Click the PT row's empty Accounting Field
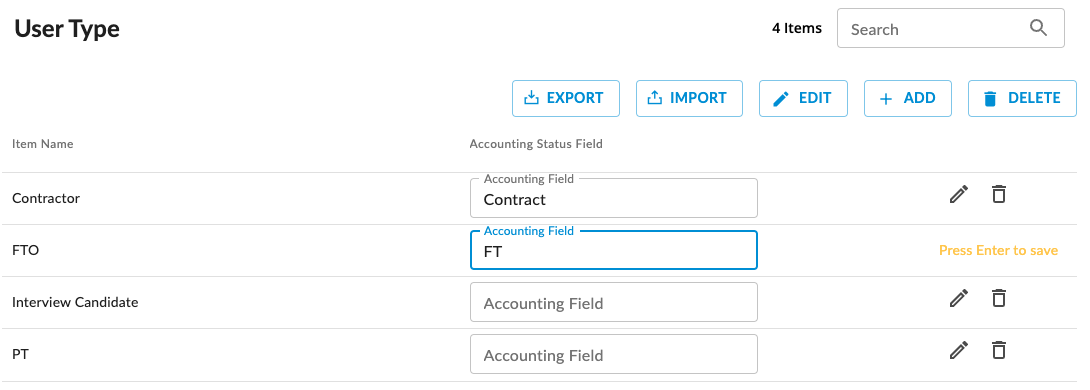1090x390 pixels. 614,355
